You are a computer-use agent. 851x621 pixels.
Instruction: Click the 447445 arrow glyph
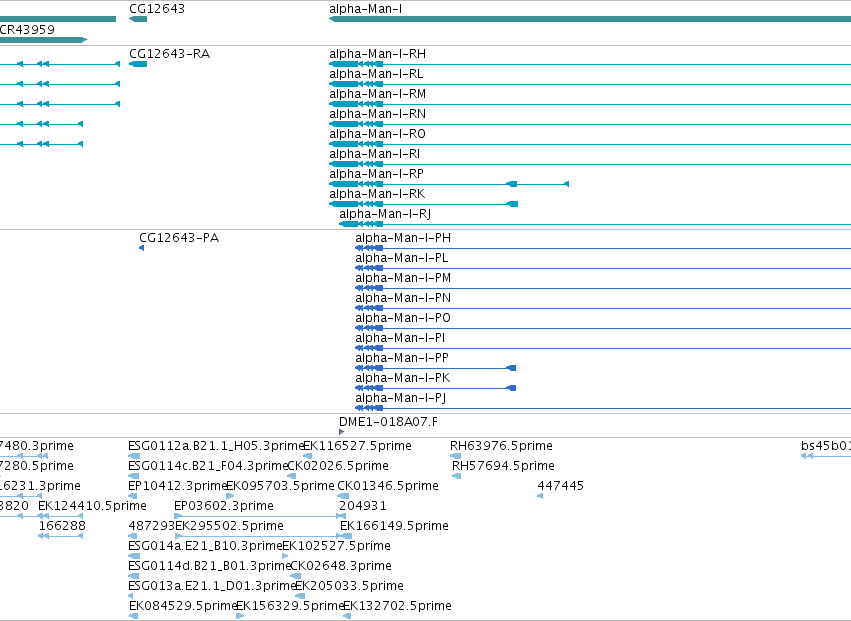pos(540,496)
